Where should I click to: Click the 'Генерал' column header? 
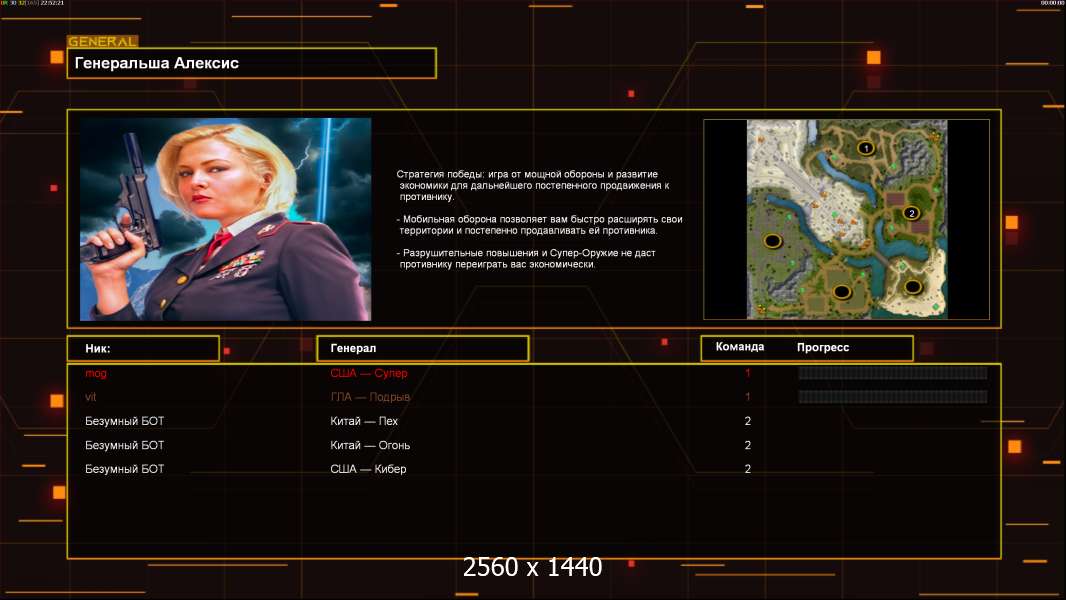point(423,348)
